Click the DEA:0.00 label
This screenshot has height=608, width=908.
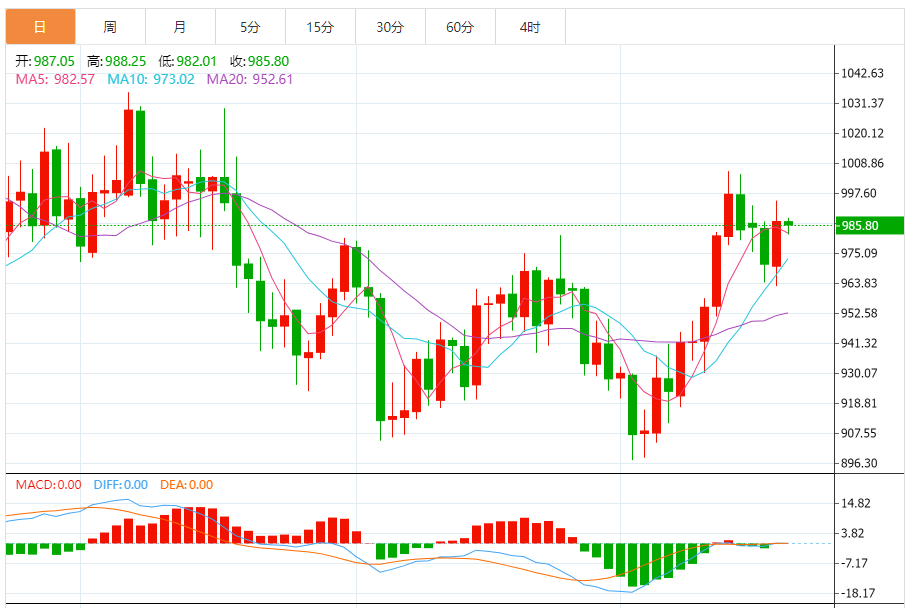tap(186, 485)
